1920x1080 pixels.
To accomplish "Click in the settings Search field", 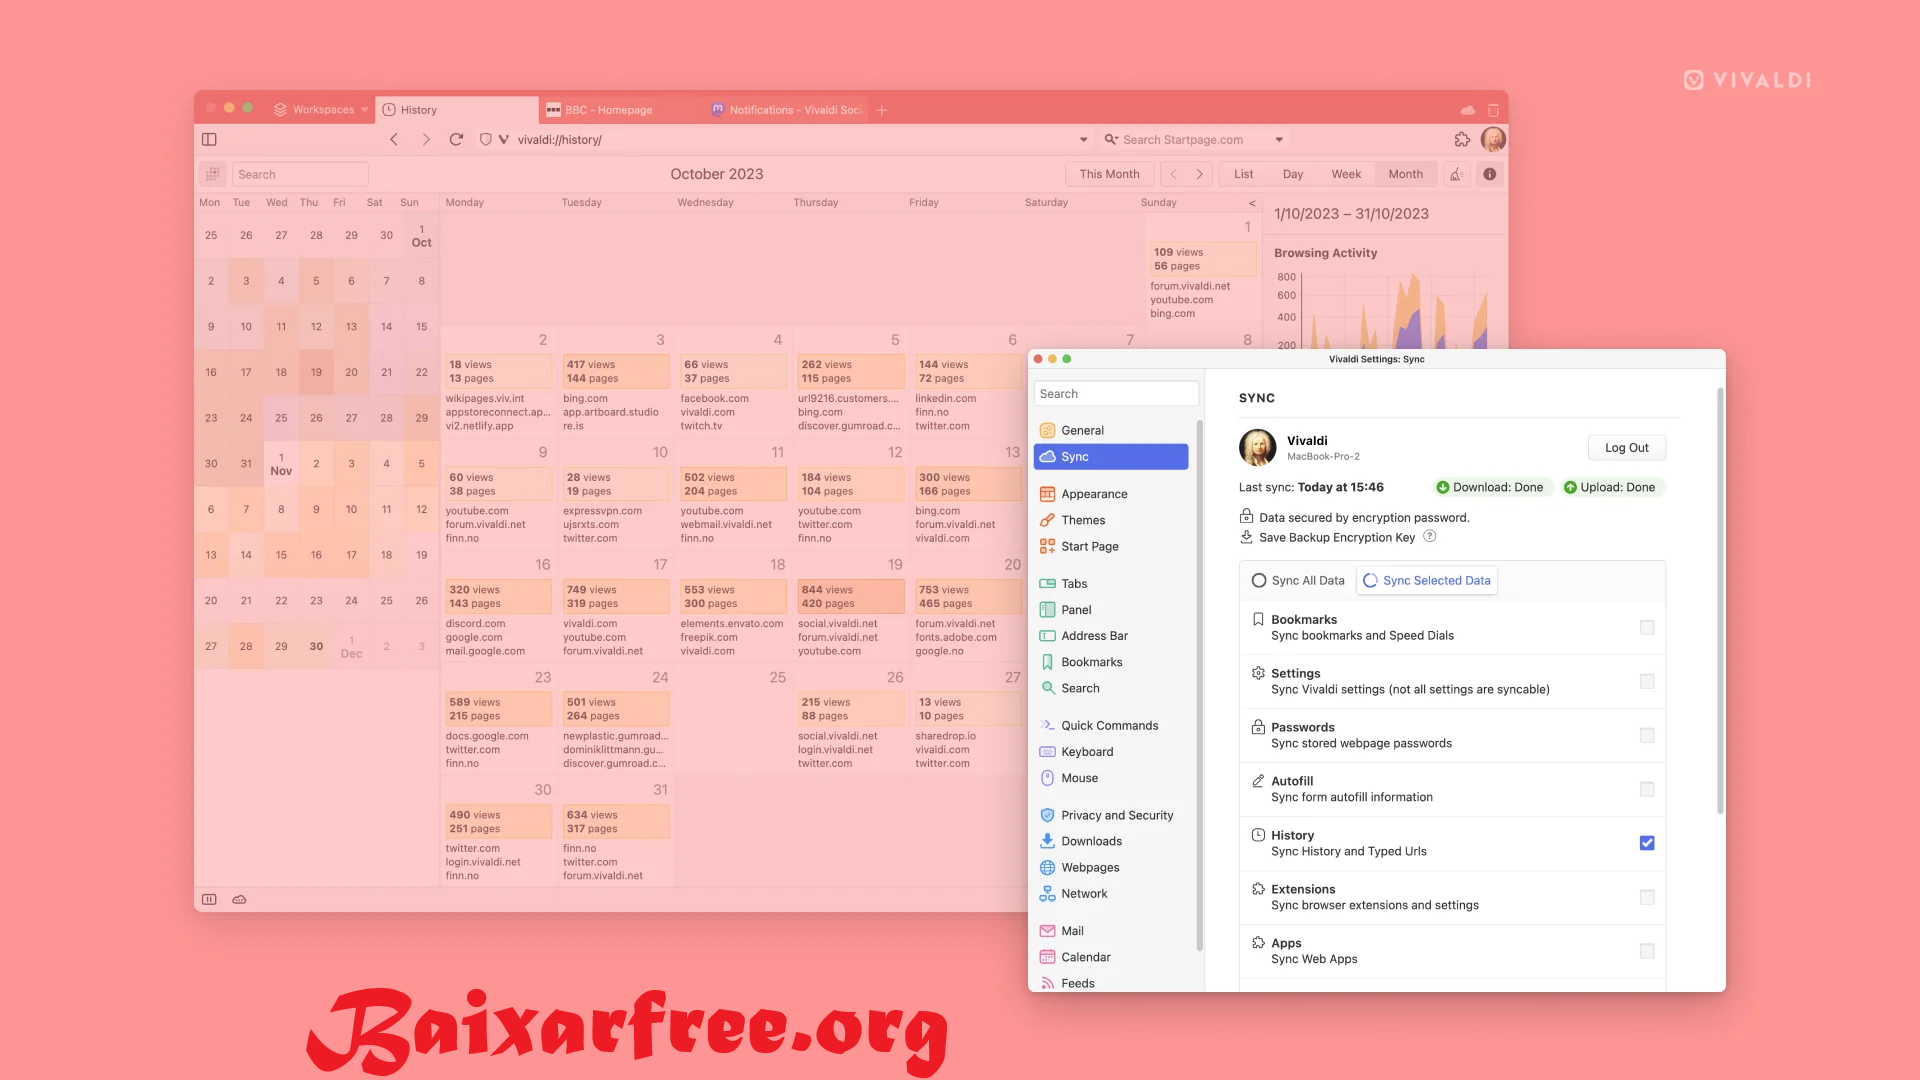I will click(x=1116, y=393).
